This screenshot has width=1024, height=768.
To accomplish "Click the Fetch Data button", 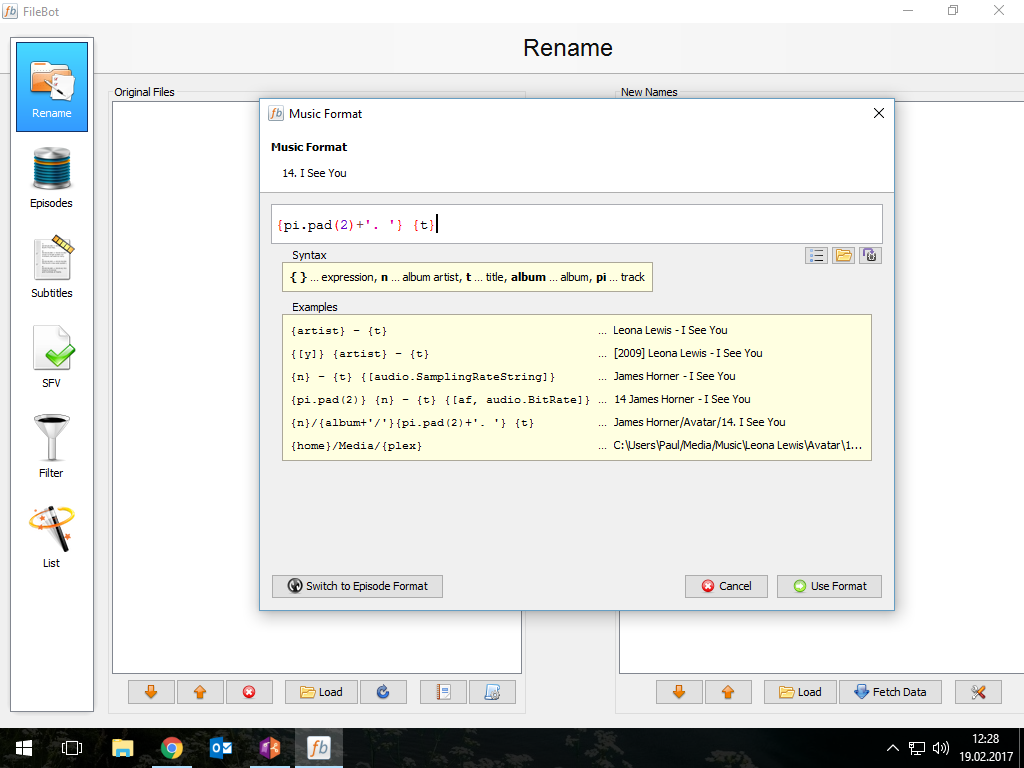I will 890,692.
